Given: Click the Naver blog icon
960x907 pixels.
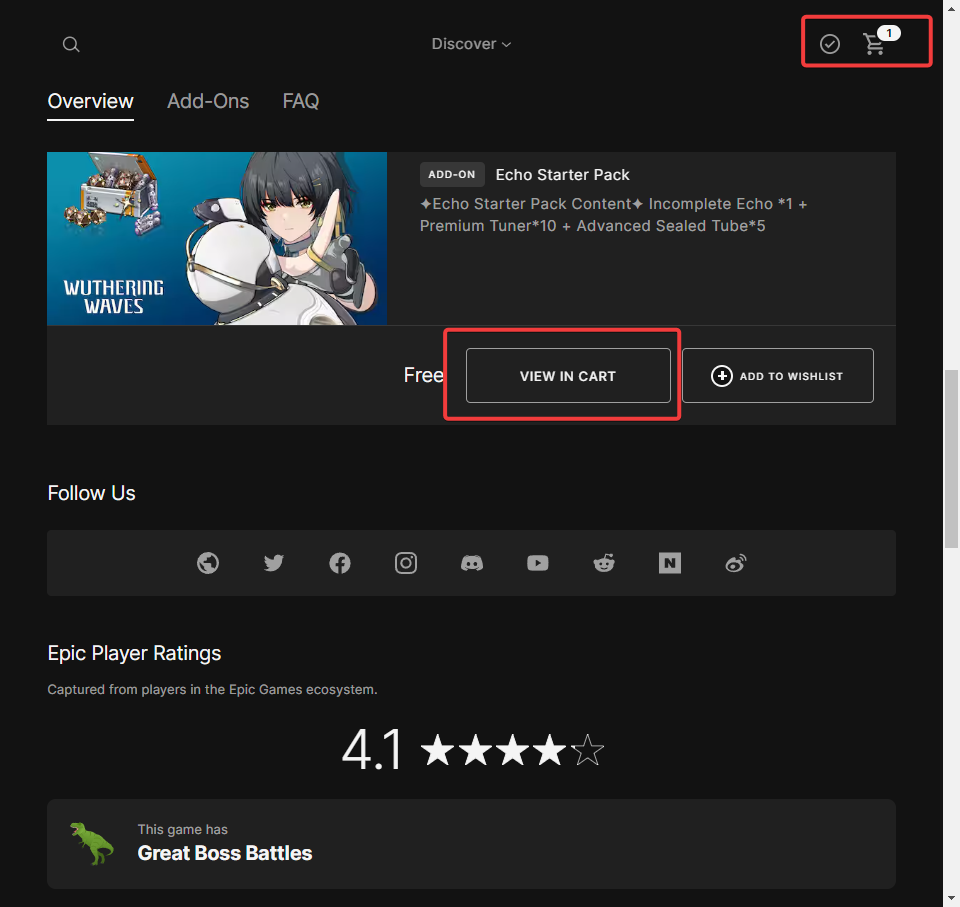Looking at the screenshot, I should [670, 563].
